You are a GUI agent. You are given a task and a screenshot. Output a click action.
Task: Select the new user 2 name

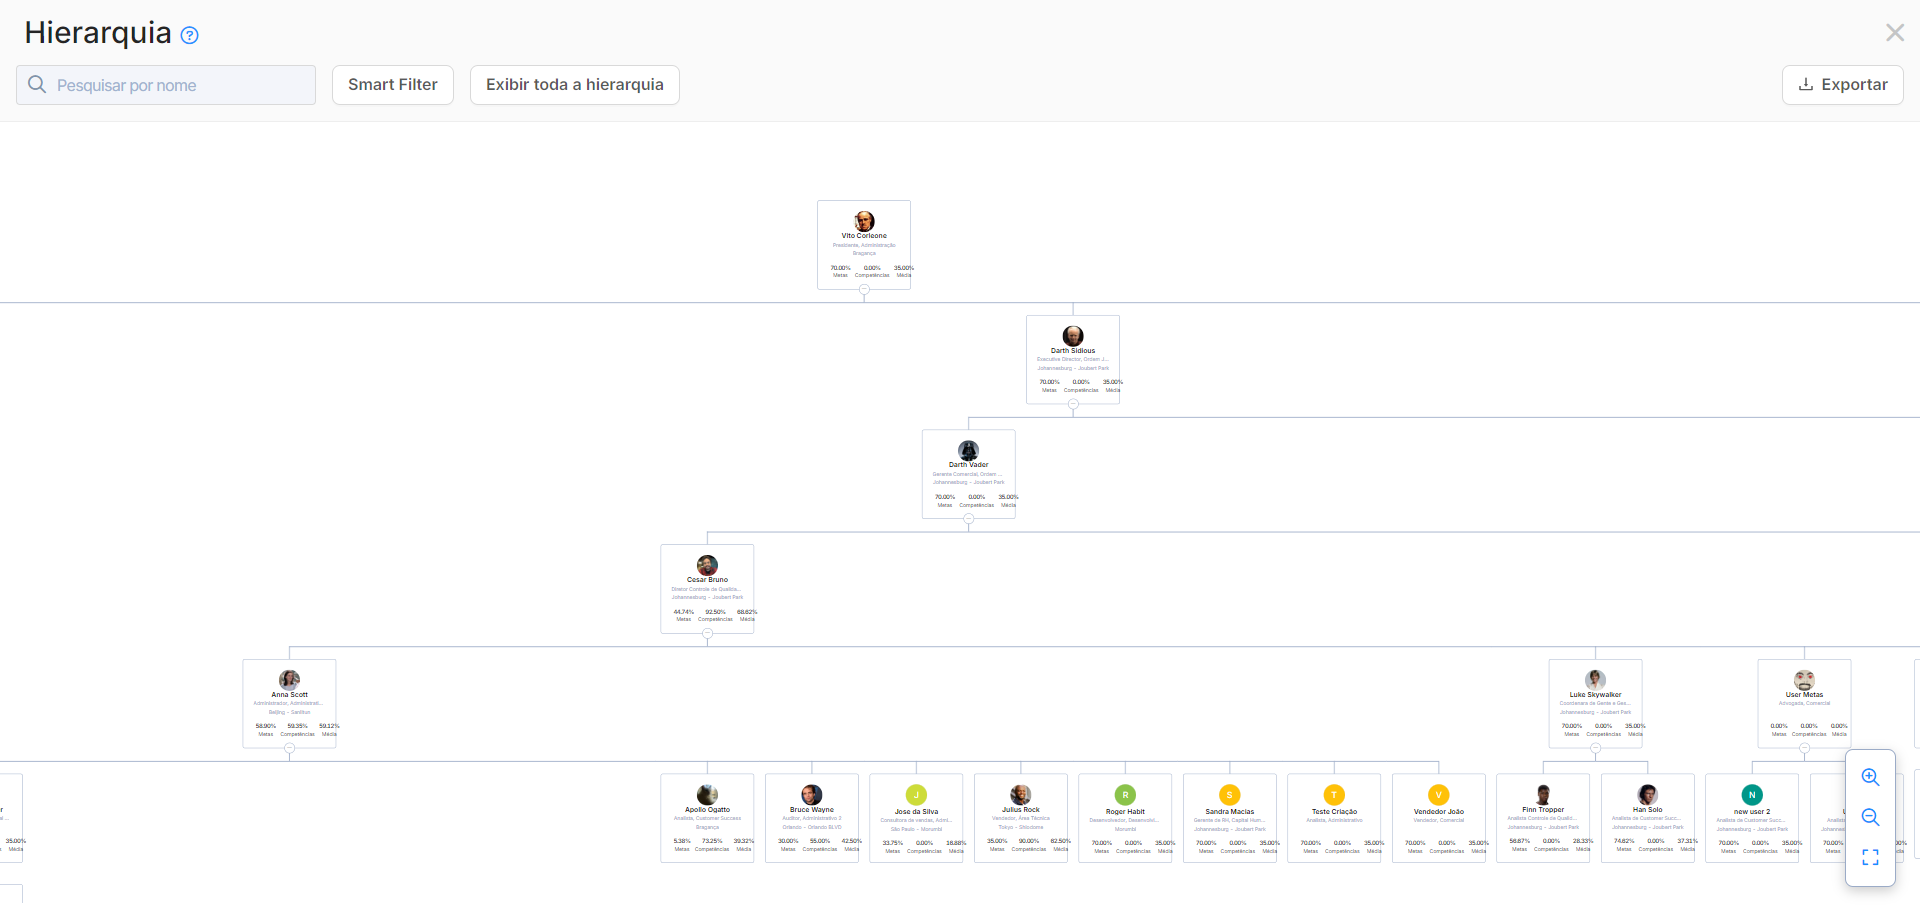click(1752, 812)
